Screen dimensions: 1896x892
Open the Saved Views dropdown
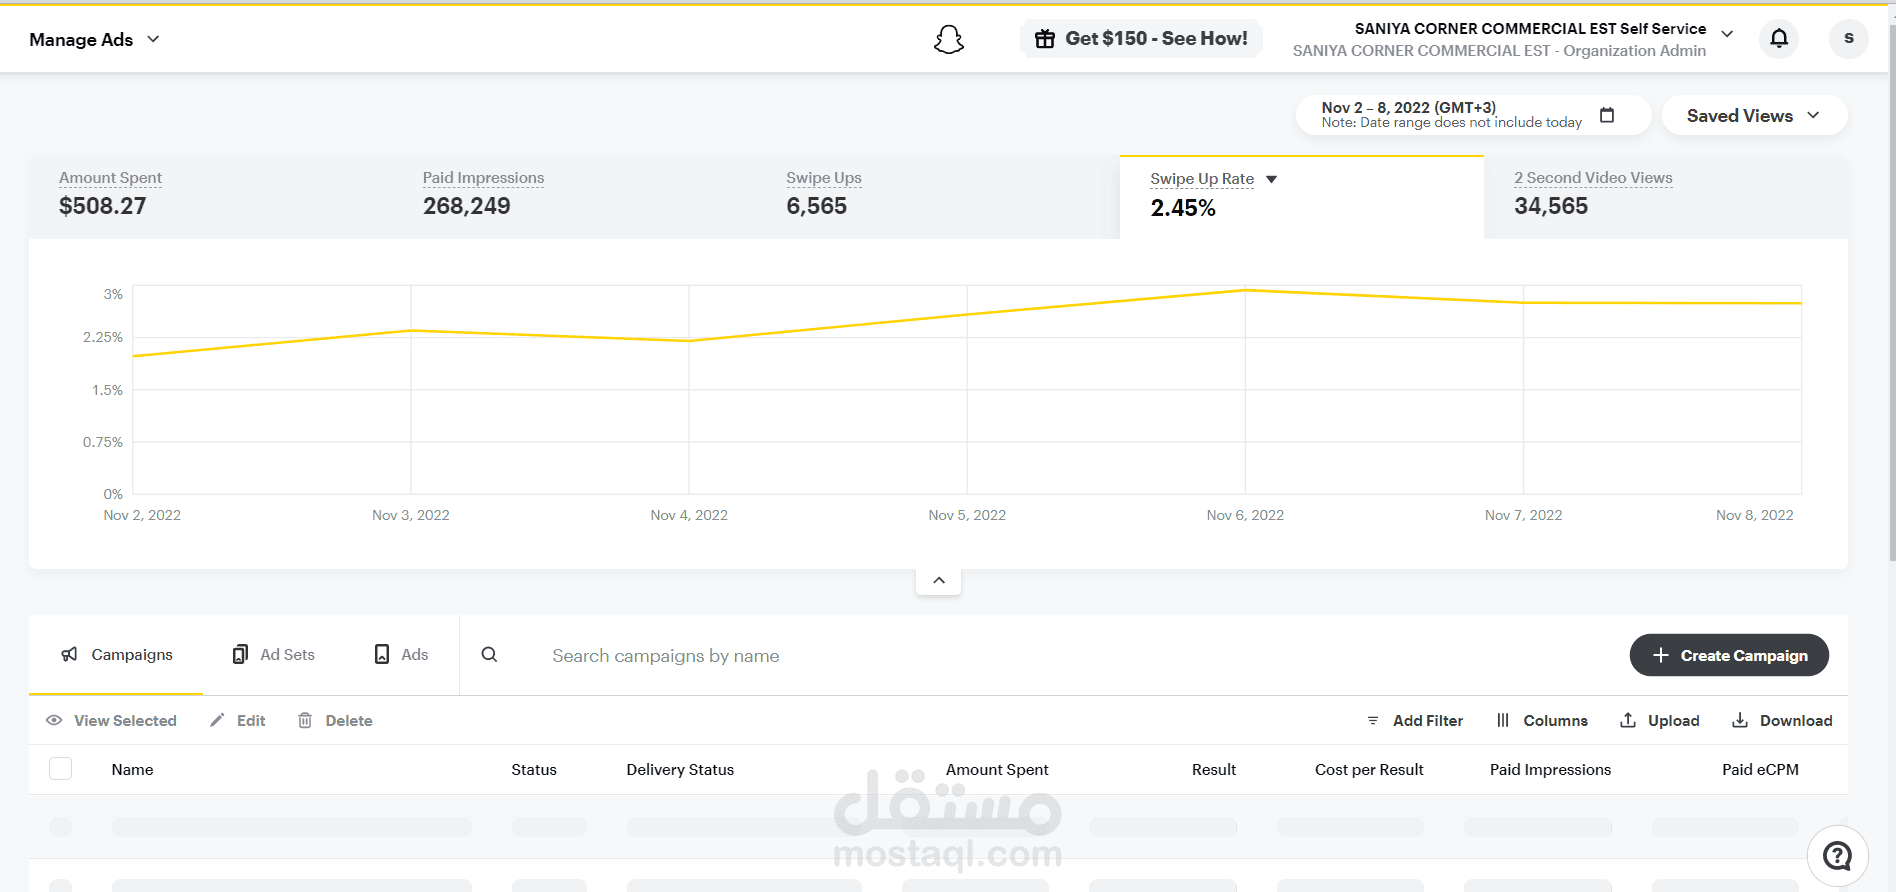[x=1754, y=115]
